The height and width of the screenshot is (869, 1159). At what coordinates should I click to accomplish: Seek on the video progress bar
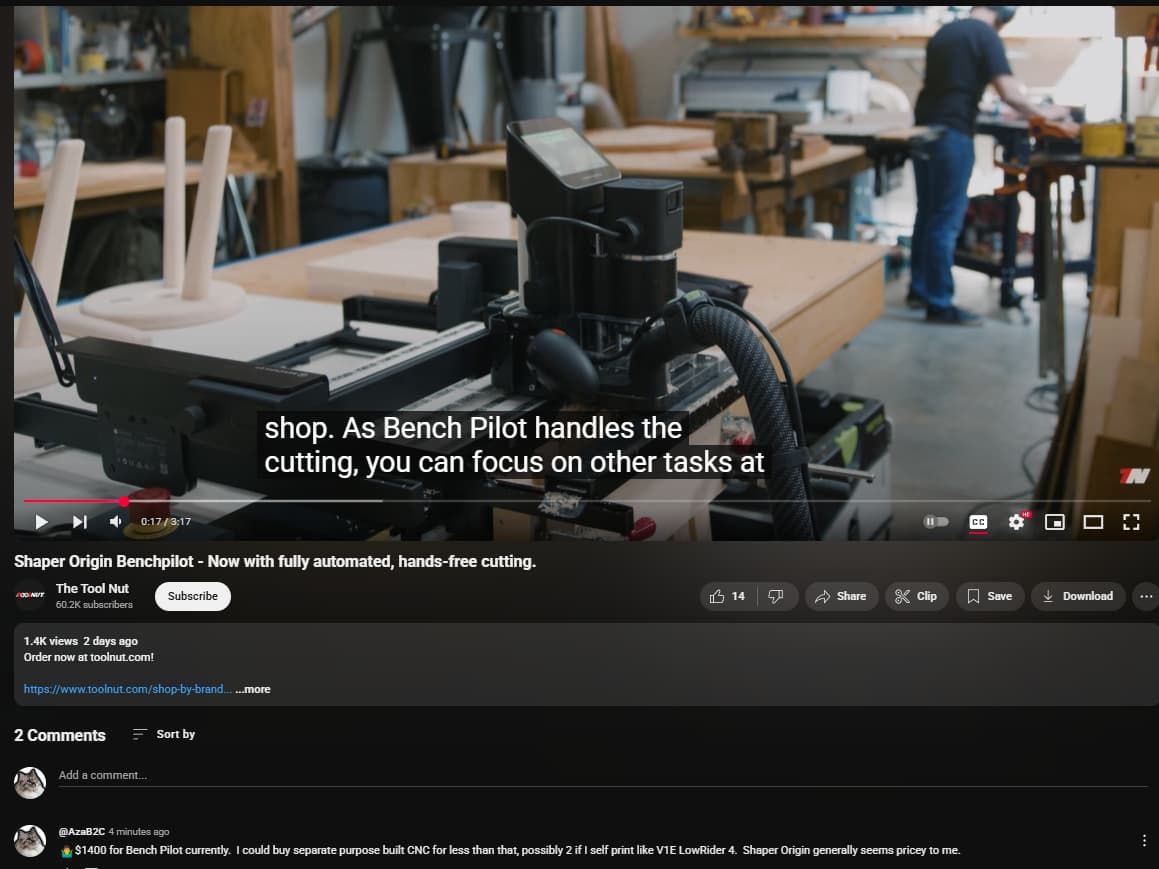[x=586, y=502]
